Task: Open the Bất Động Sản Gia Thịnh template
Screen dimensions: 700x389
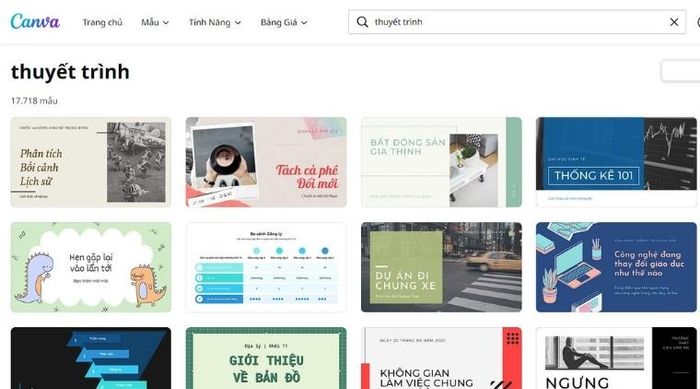Action: (441, 162)
